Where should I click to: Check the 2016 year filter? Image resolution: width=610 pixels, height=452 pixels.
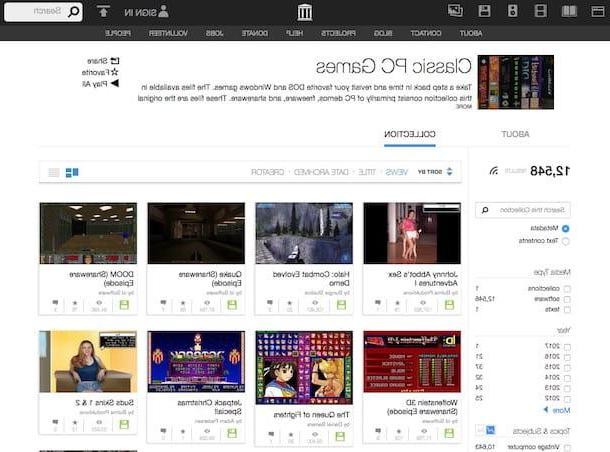click(x=567, y=357)
